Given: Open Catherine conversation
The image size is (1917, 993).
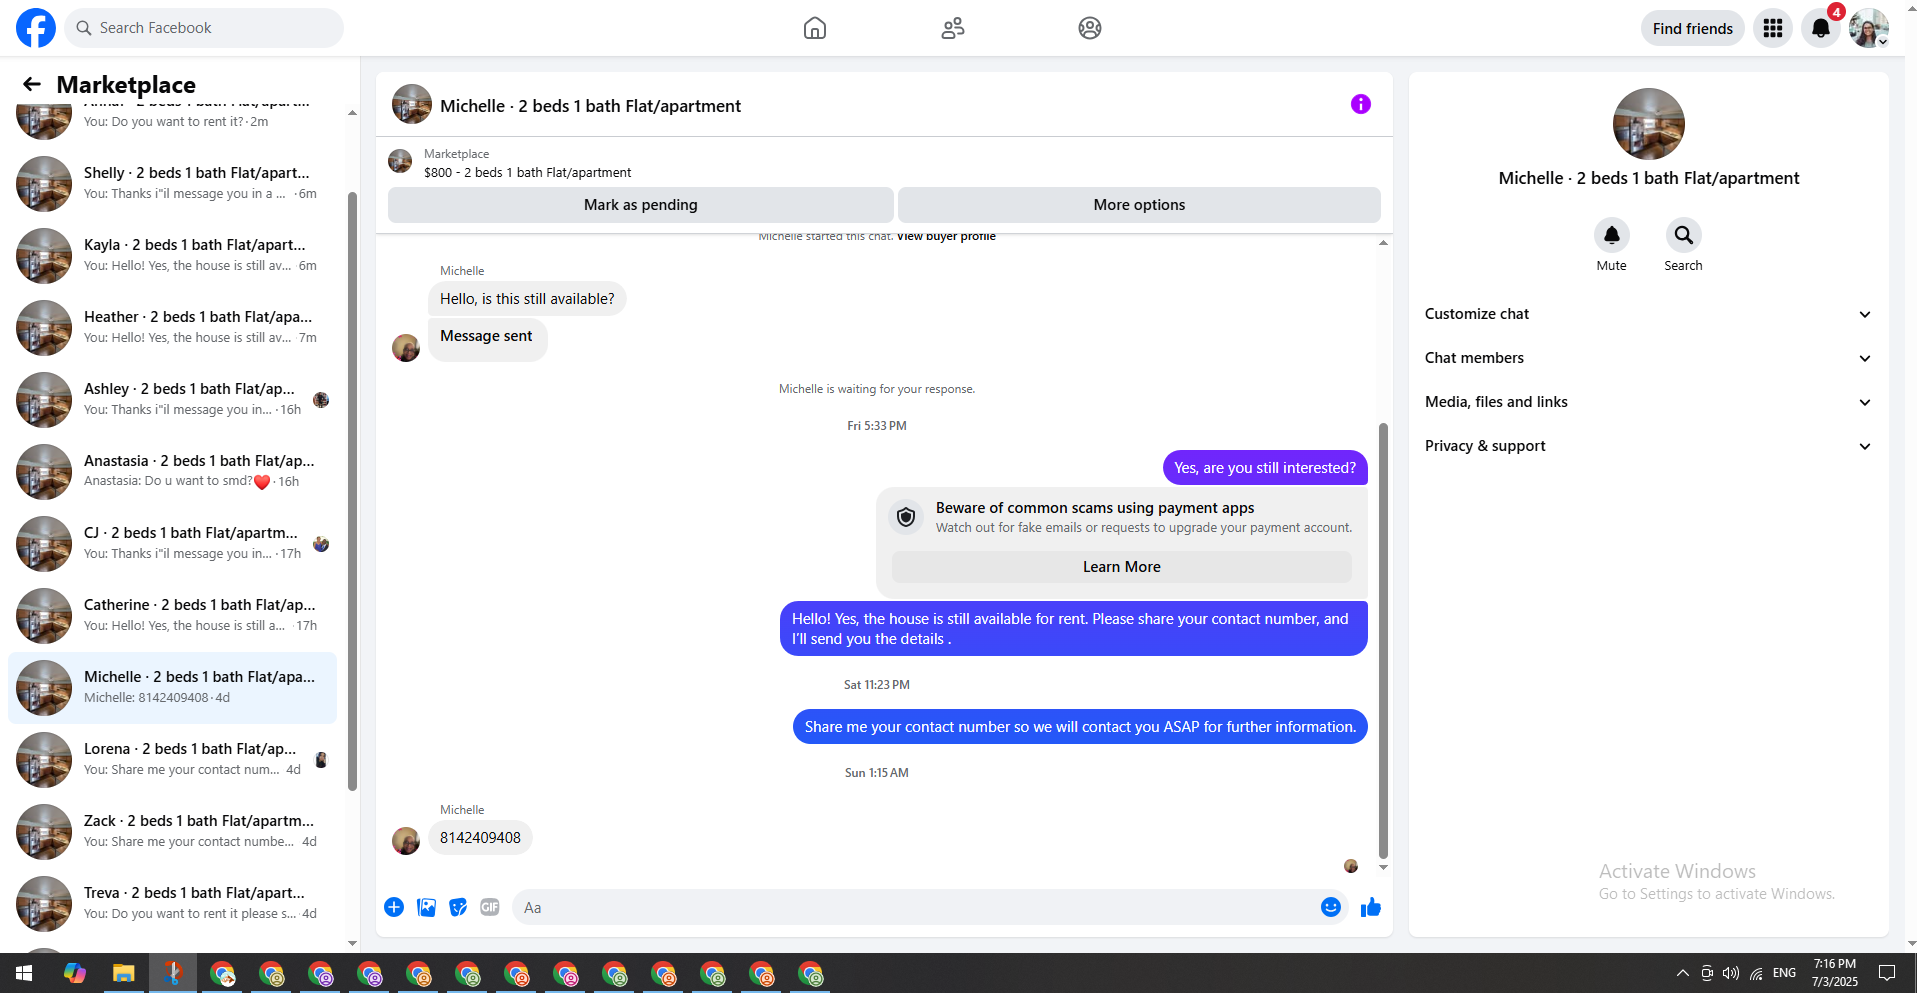Looking at the screenshot, I should point(172,616).
